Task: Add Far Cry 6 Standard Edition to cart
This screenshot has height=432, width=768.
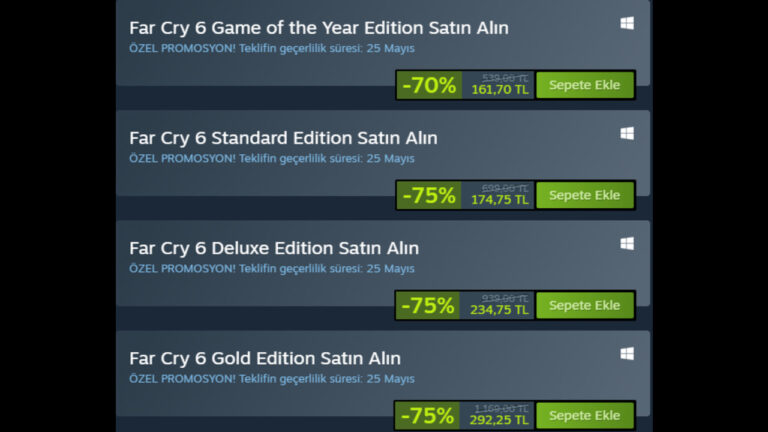Action: coord(585,195)
